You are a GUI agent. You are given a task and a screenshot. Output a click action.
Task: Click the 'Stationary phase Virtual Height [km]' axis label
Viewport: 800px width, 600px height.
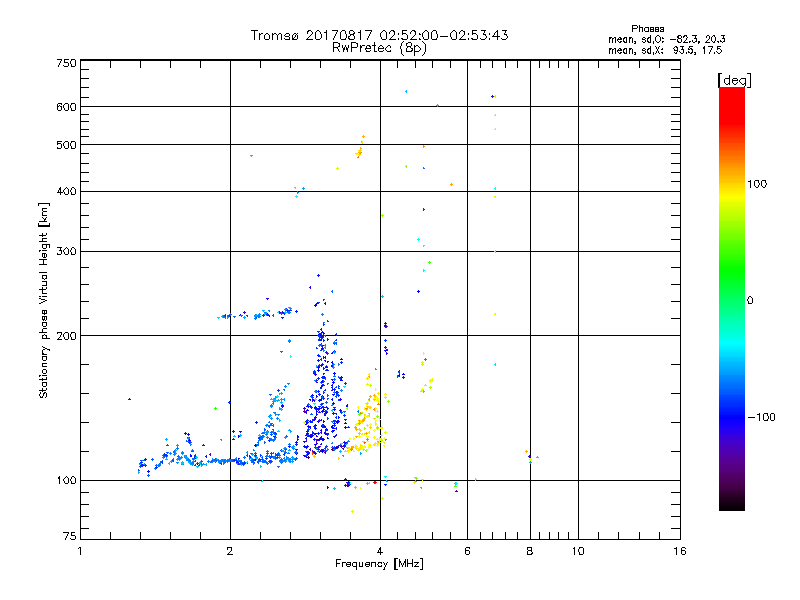(x=44, y=301)
